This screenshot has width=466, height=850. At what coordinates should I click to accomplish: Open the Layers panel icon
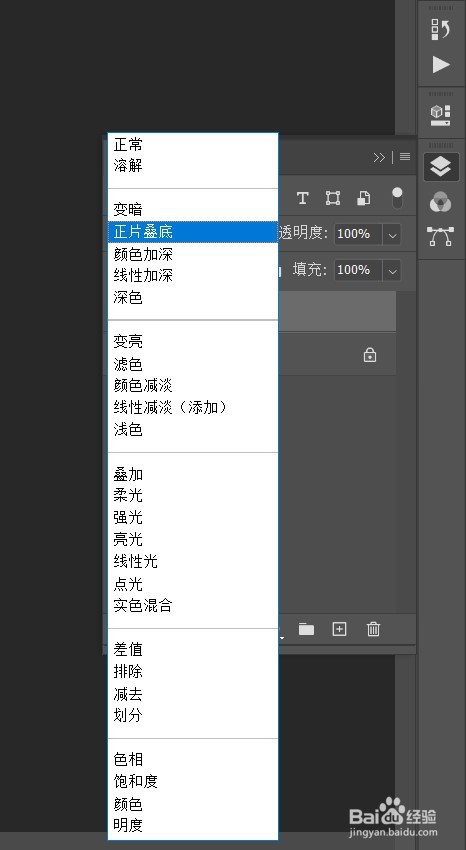click(441, 167)
